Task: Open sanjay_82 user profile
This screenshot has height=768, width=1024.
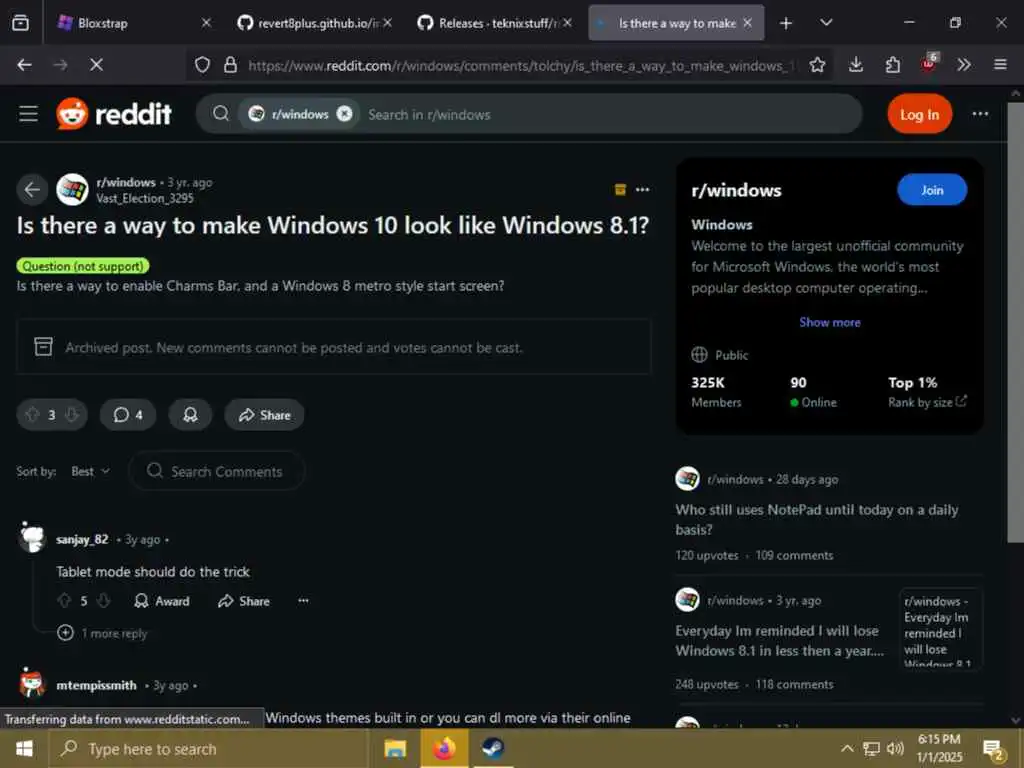Action: 82,539
